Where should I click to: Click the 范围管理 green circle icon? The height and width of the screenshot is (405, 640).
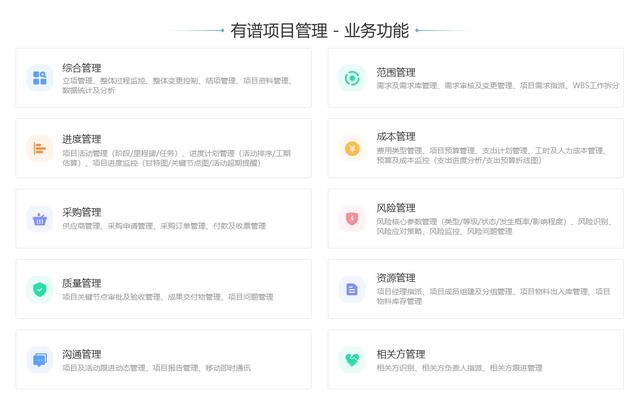pyautogui.click(x=352, y=78)
